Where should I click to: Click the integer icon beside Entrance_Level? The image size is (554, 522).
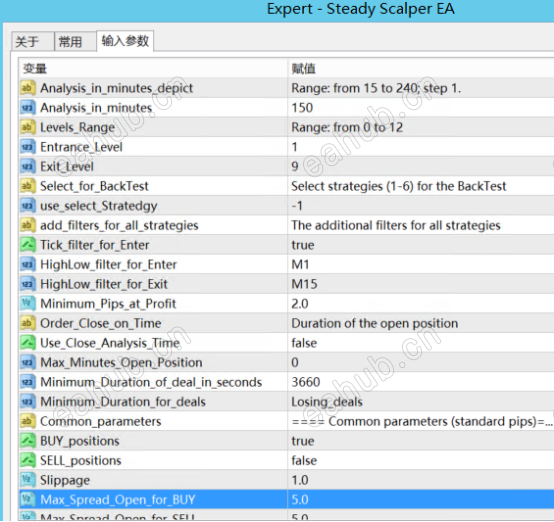28,147
